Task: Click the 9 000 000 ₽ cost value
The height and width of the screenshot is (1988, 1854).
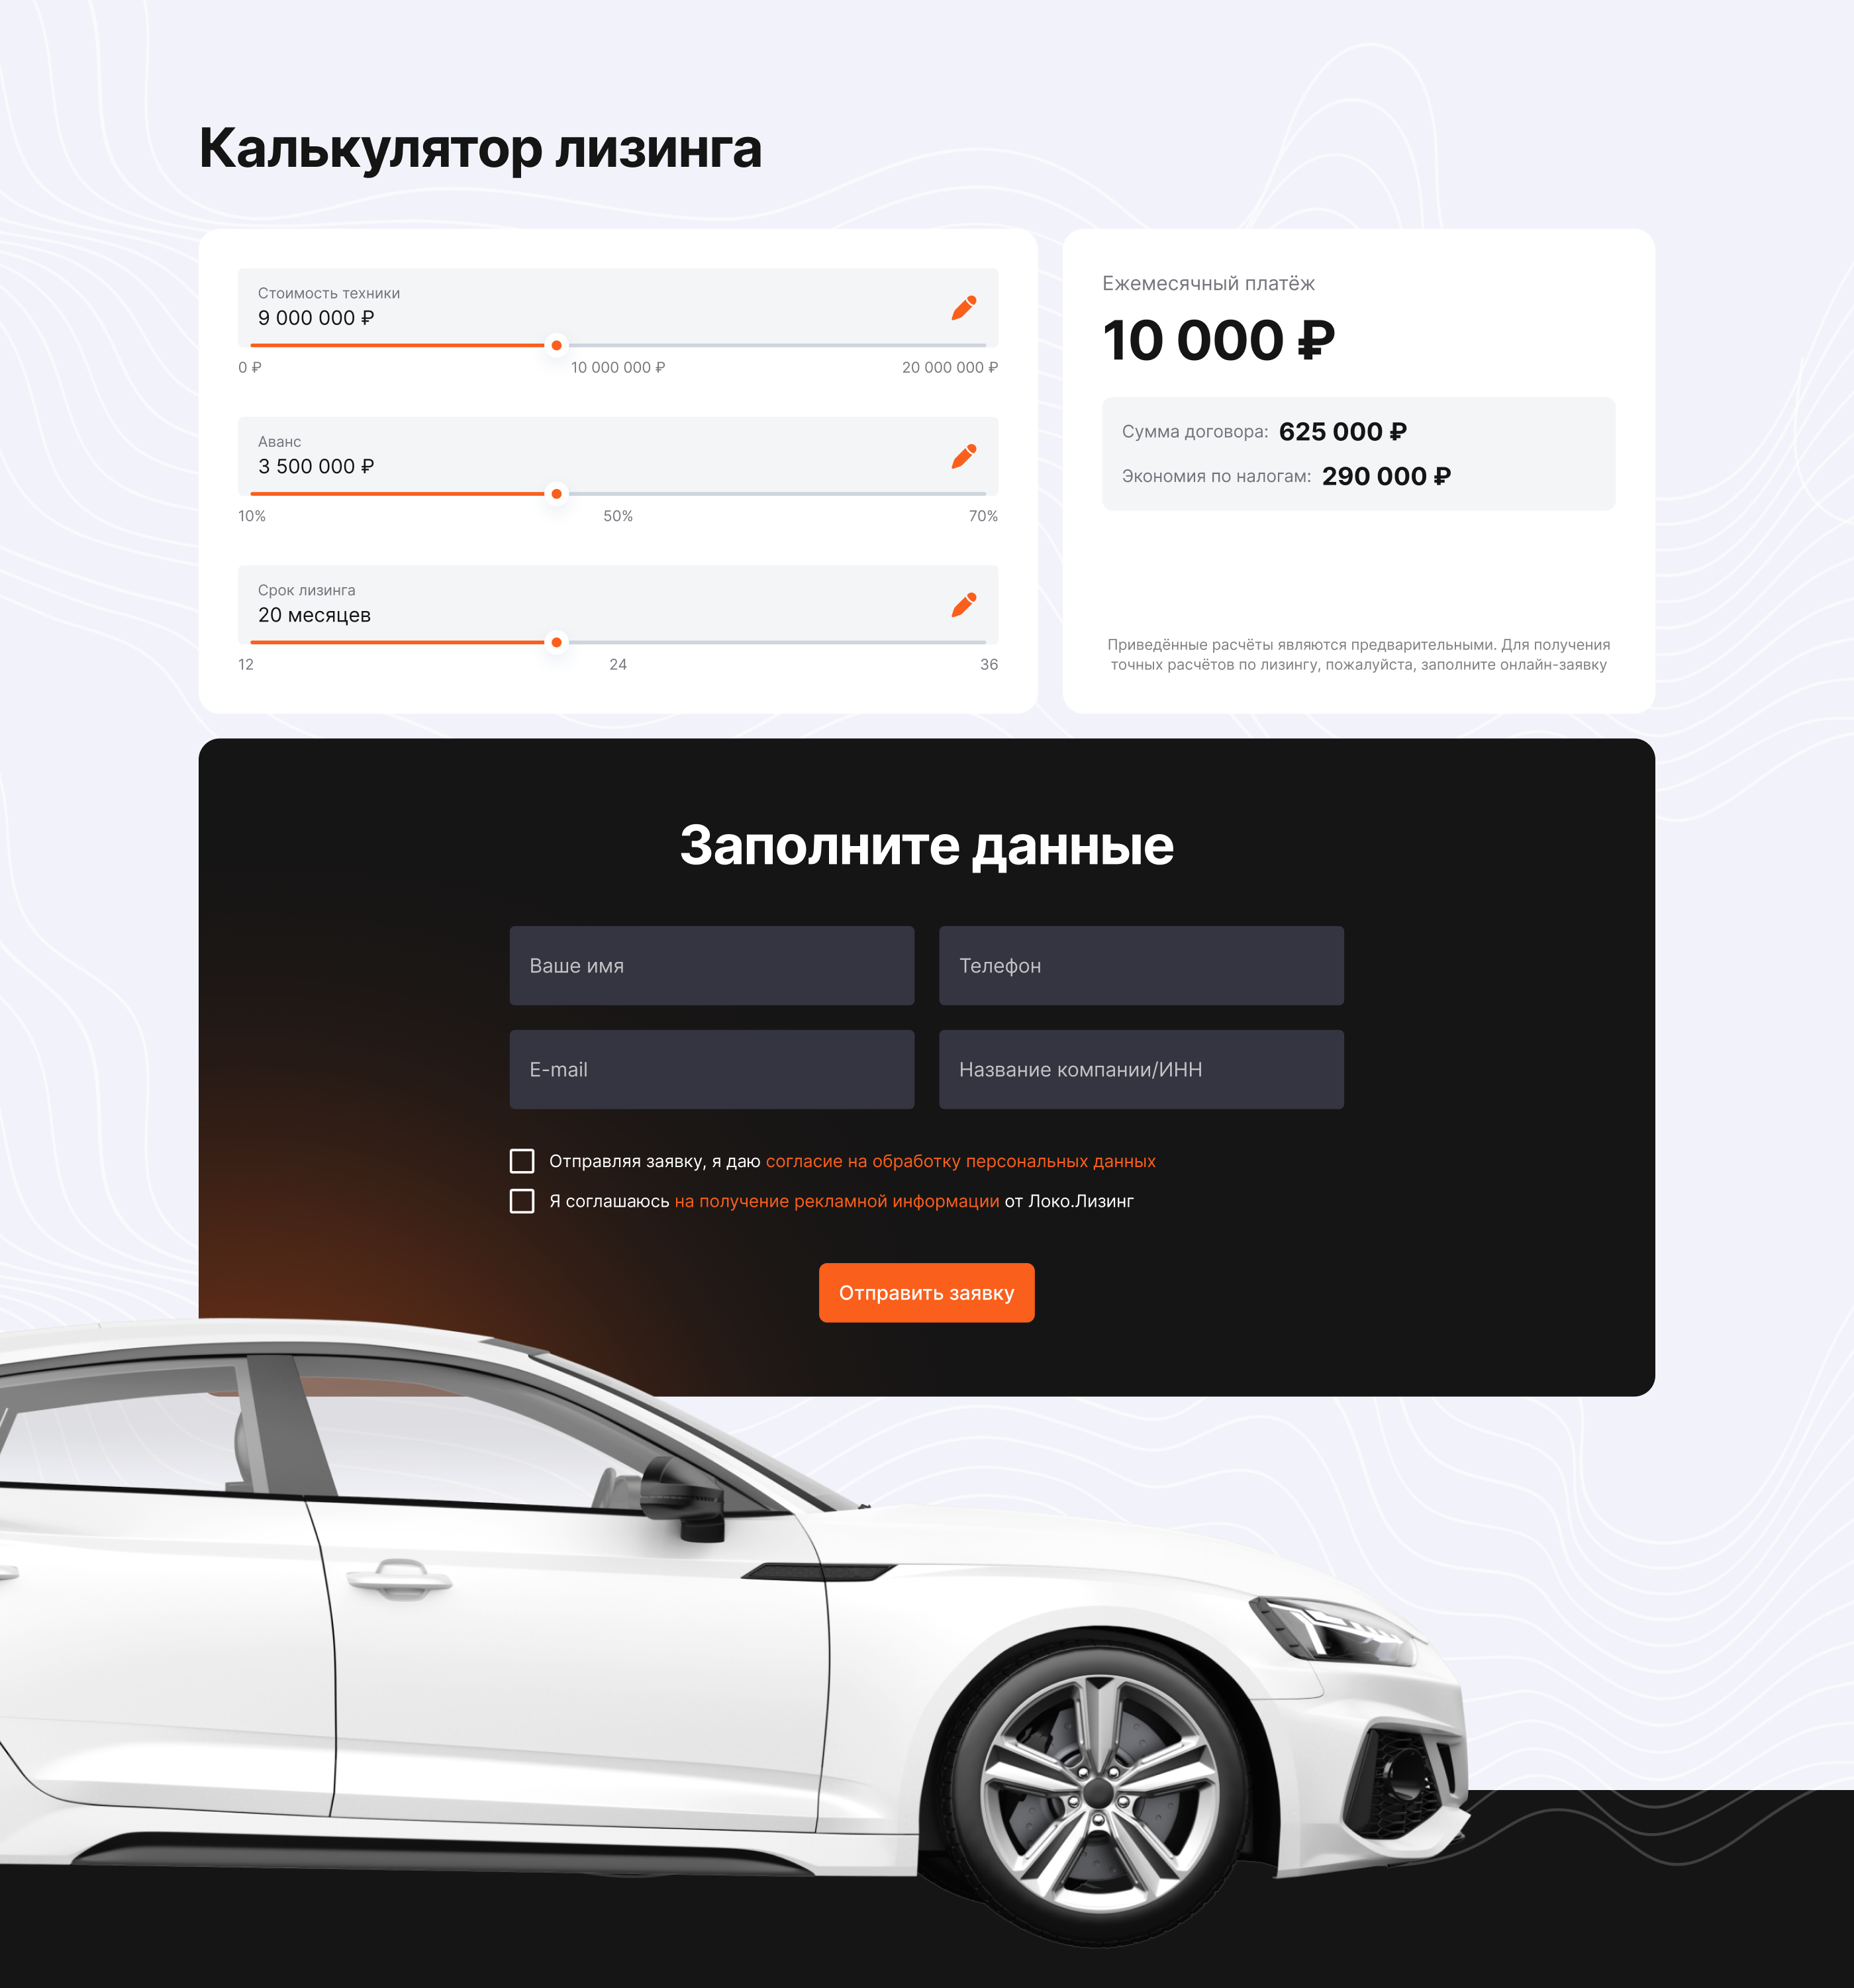Action: 316,318
